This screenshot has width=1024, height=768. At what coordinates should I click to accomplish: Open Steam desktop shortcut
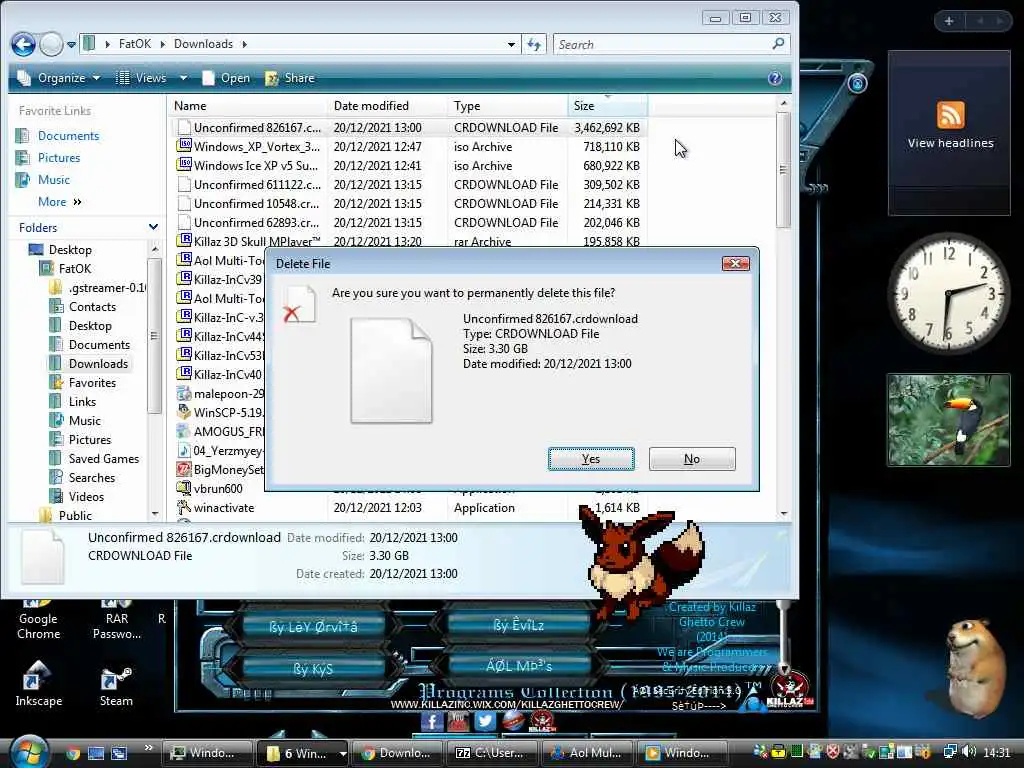[116, 684]
